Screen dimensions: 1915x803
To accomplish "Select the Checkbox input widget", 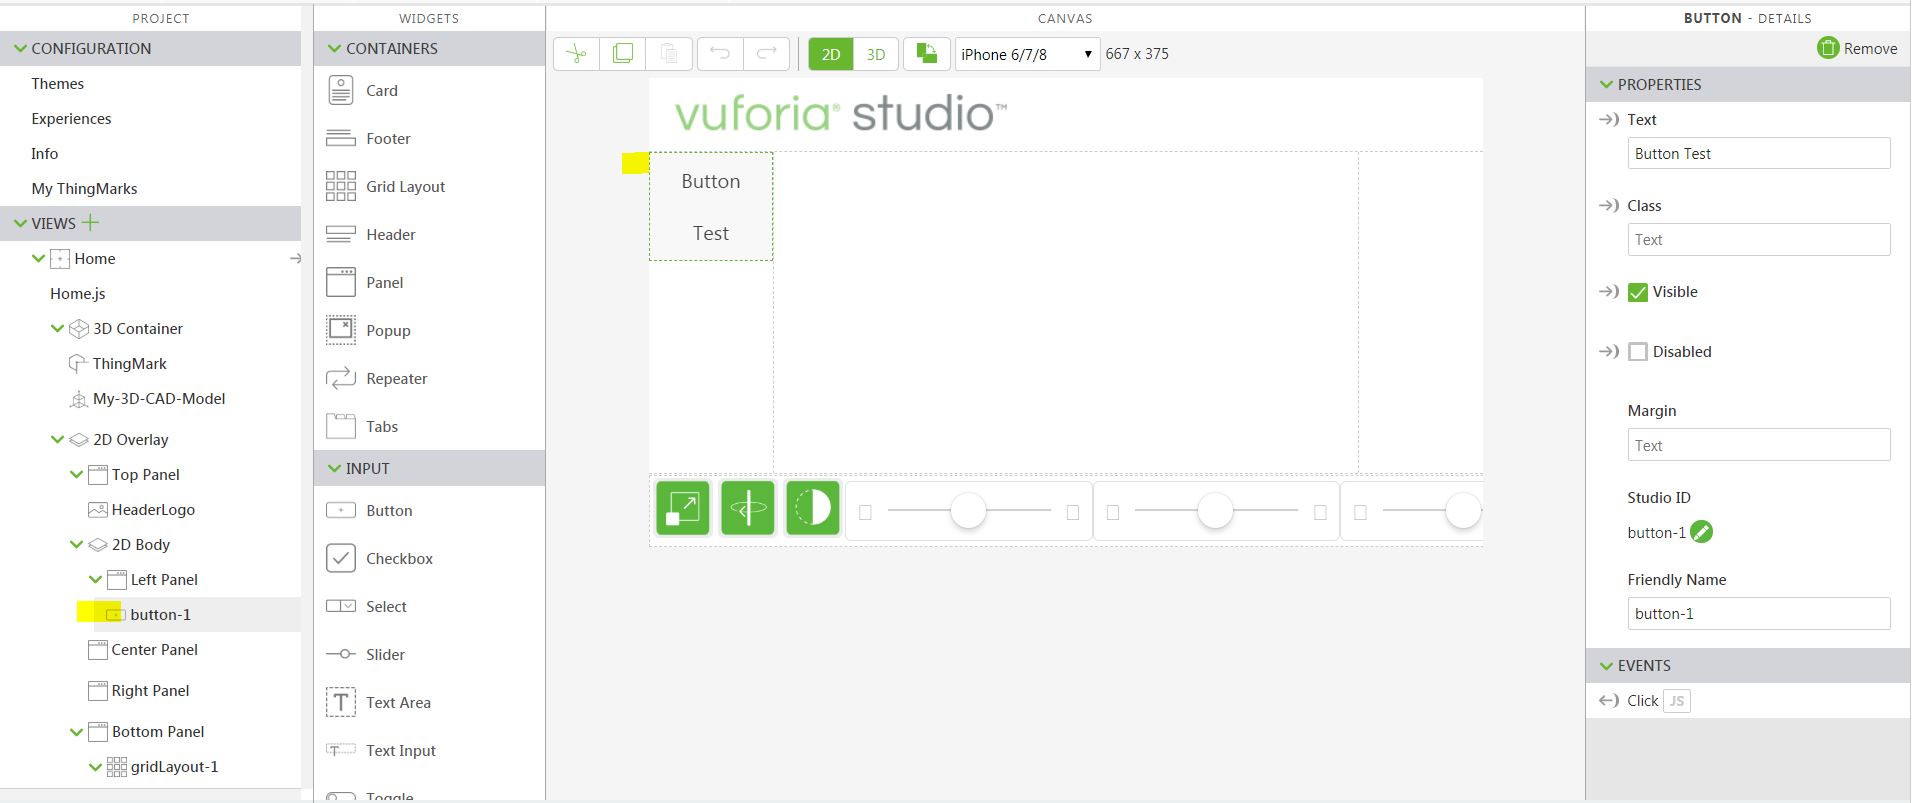I will [379, 559].
